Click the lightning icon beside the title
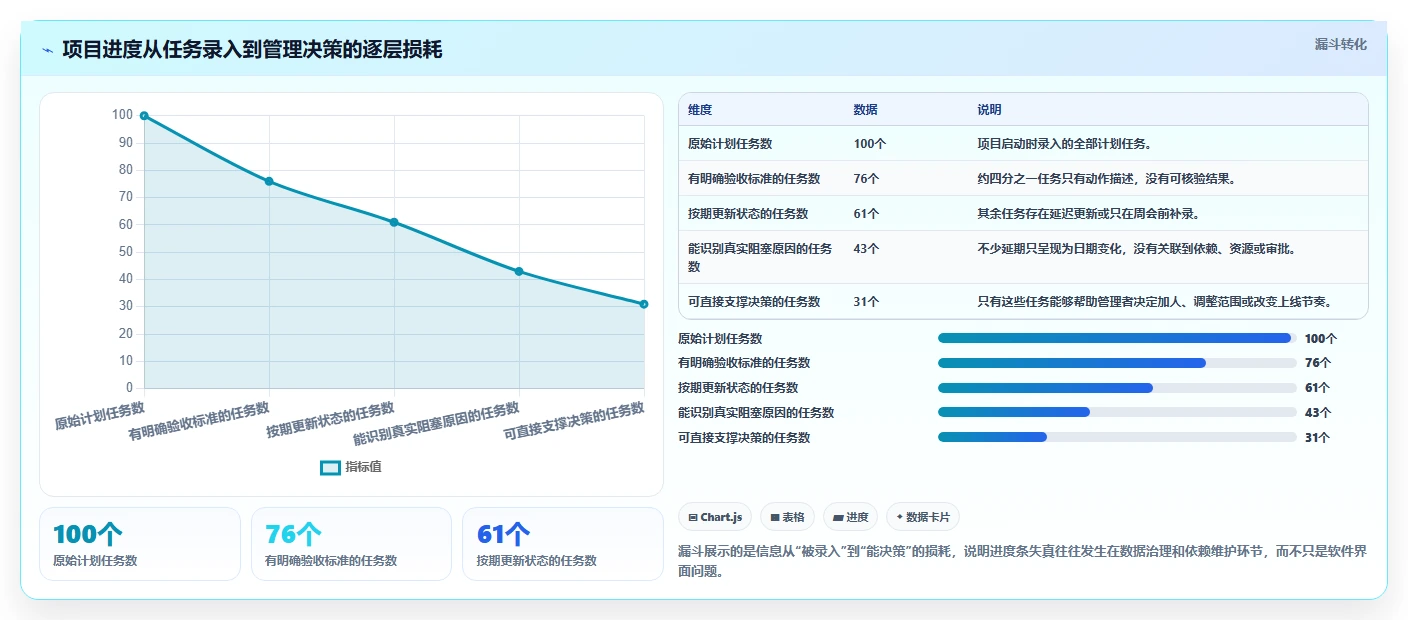Screen dimensions: 1408x620 tap(47, 50)
